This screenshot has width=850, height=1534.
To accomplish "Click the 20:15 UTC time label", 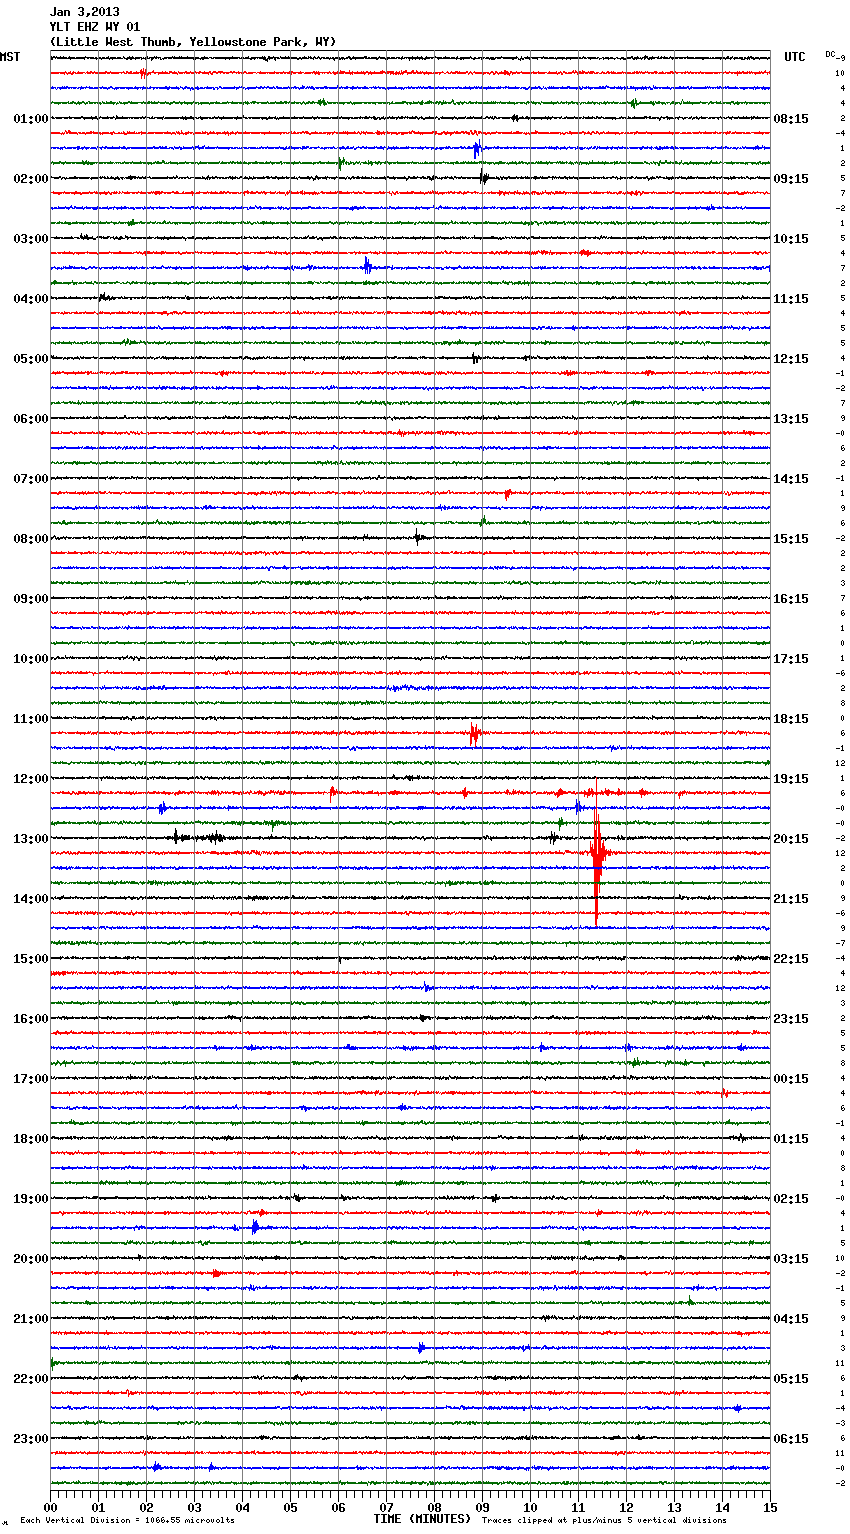I will point(791,839).
